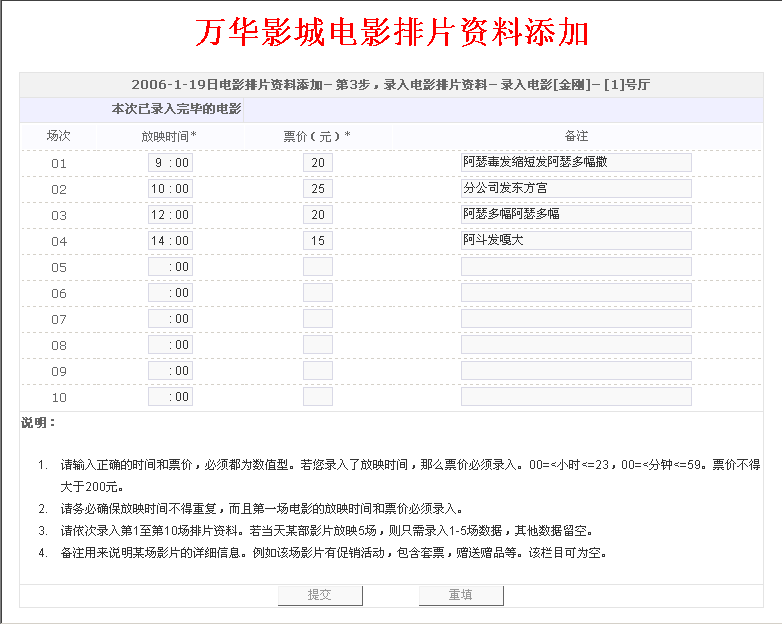
Task: Select the empty price field for session 09
Action: (x=318, y=371)
